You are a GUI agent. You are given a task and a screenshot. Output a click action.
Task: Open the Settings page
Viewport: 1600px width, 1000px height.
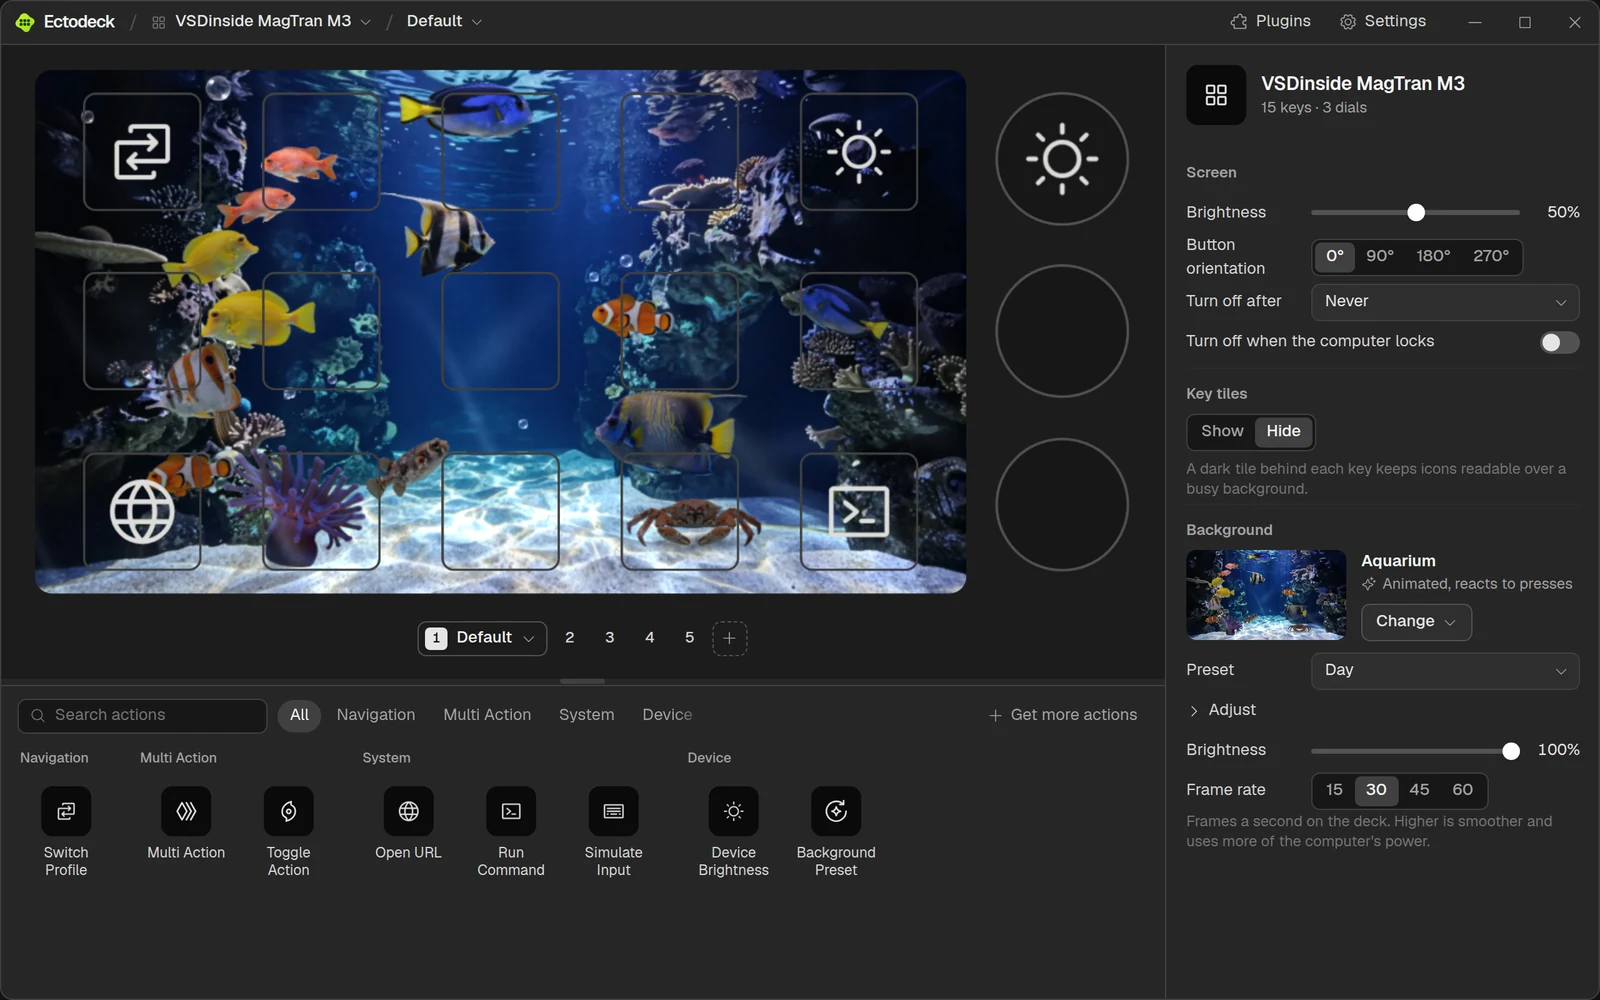pos(1383,21)
